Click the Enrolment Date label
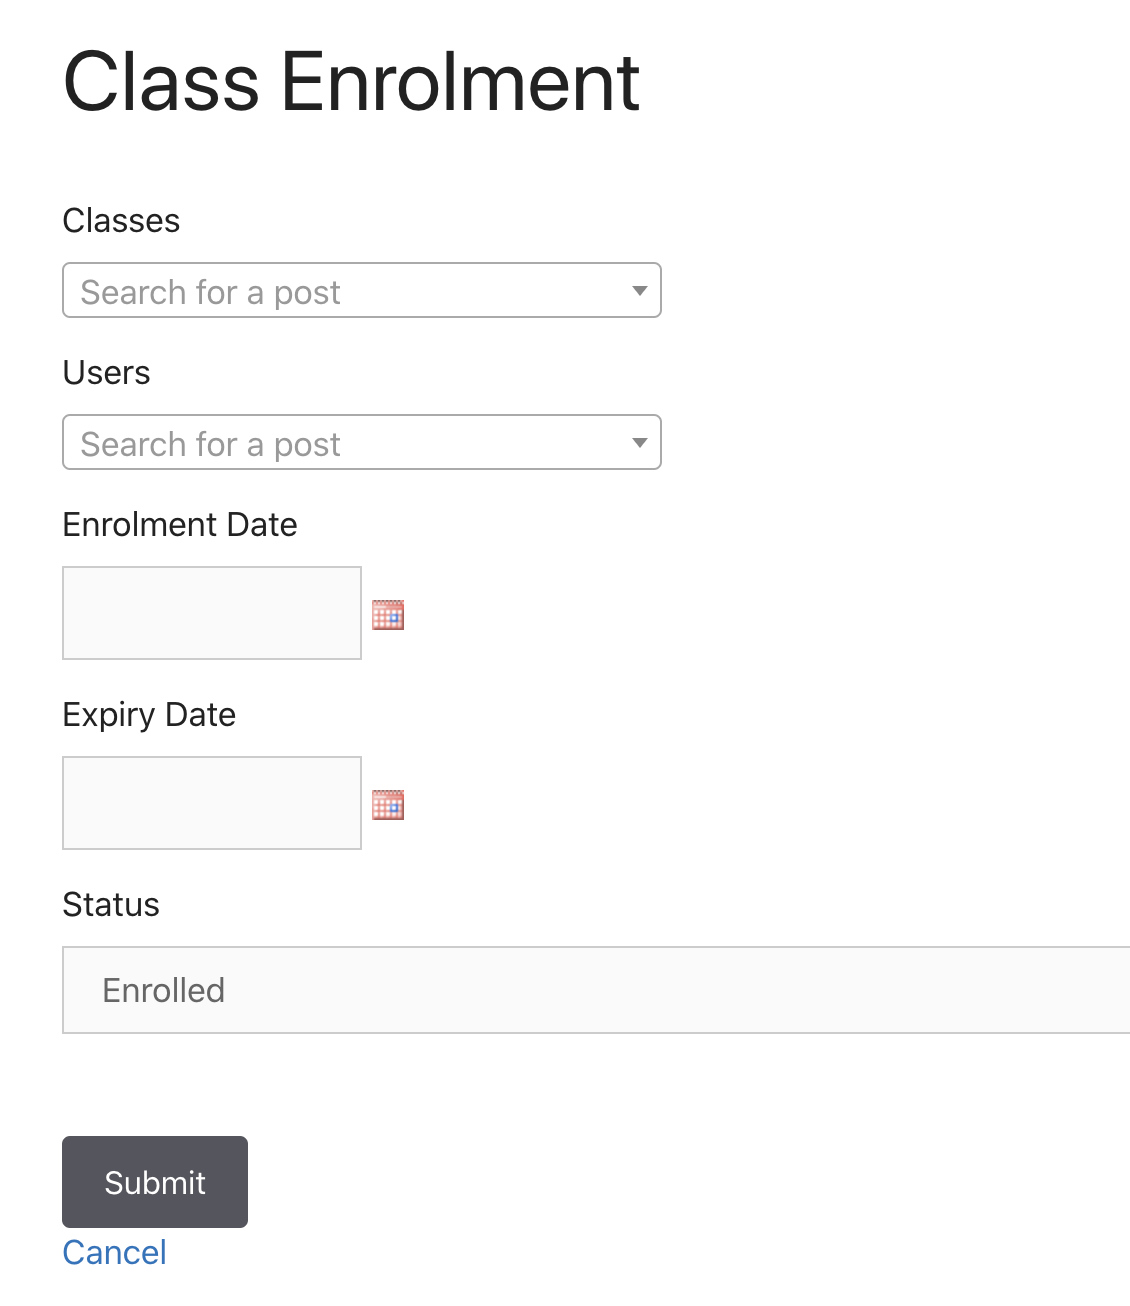Screen dimensions: 1130x1306 (180, 524)
